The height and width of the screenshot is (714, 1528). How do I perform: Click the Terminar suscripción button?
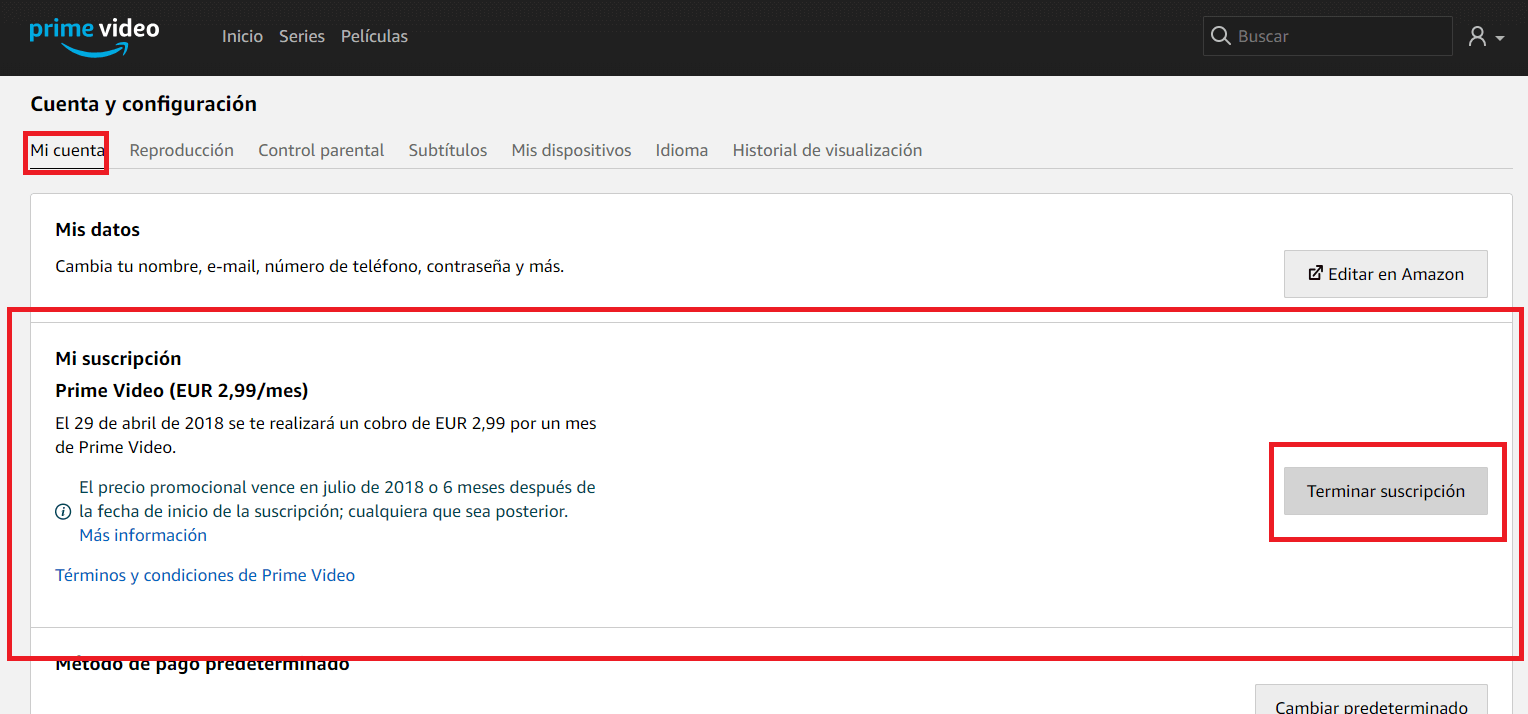pyautogui.click(x=1386, y=491)
